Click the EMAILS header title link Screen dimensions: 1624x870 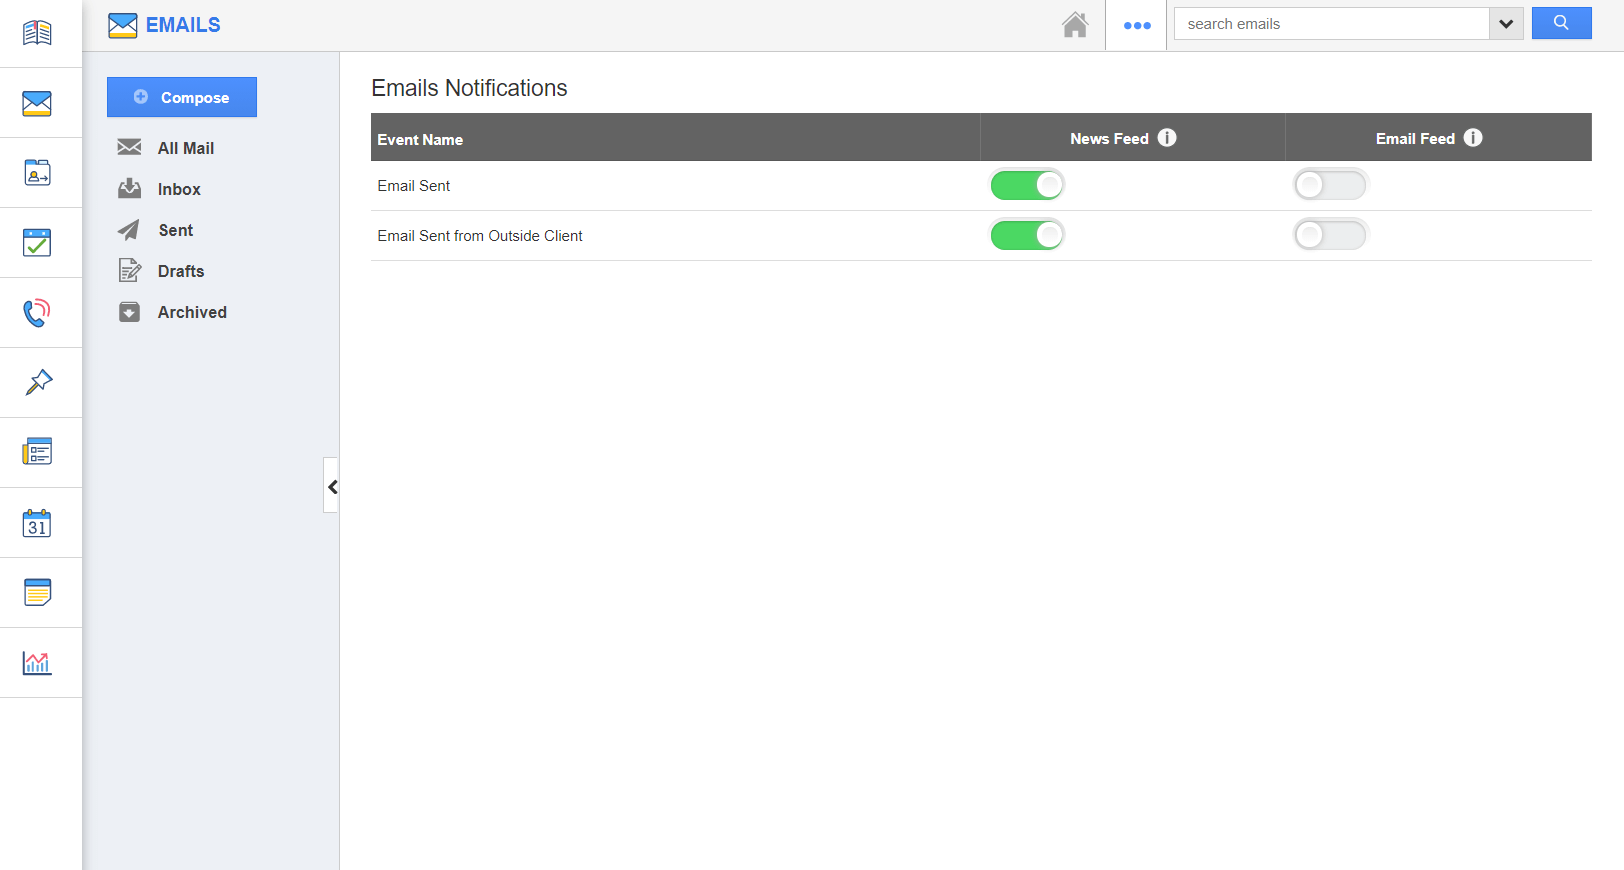click(x=183, y=25)
